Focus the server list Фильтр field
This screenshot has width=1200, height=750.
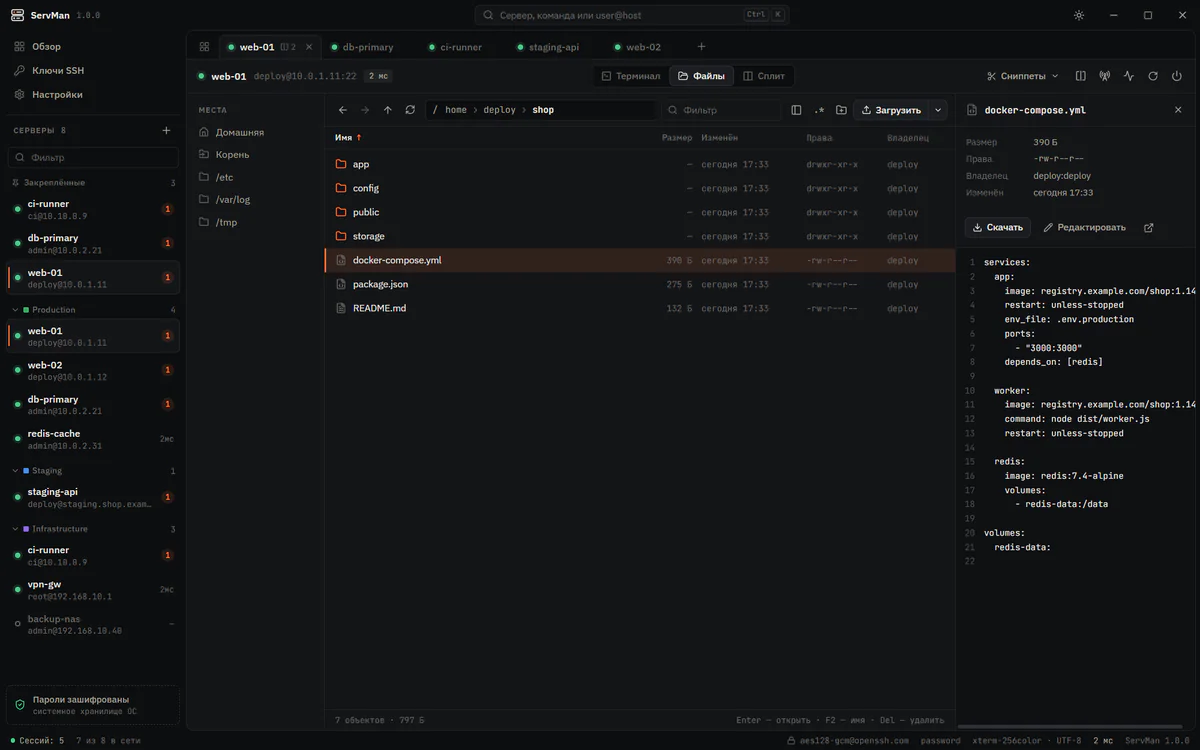(93, 157)
